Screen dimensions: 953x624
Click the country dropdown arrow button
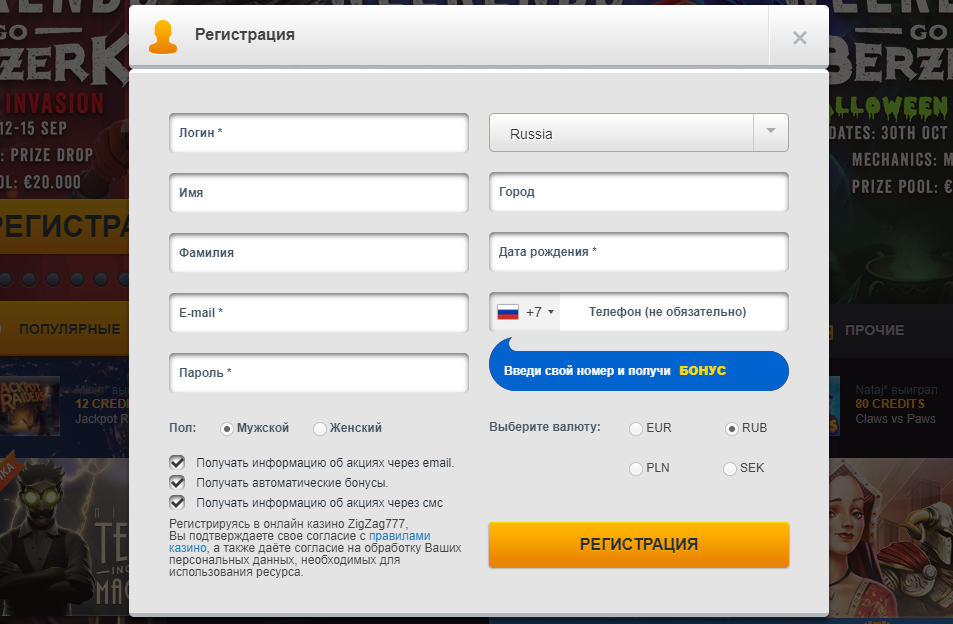pyautogui.click(x=770, y=132)
